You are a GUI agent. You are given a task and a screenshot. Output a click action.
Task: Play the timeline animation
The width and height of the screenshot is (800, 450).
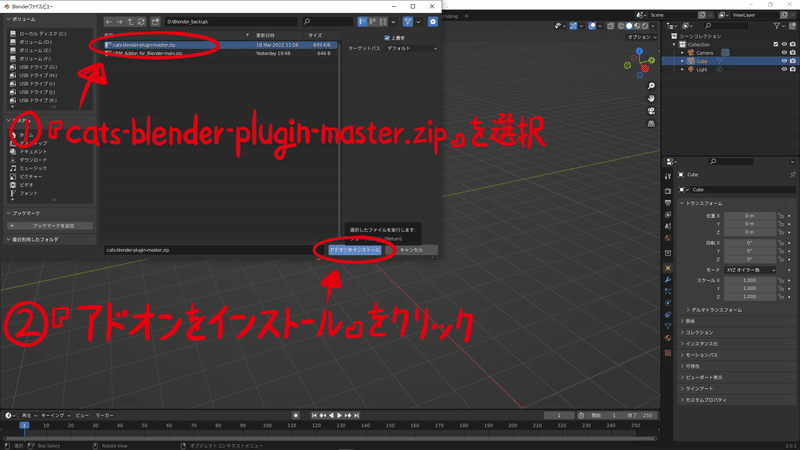(339, 415)
